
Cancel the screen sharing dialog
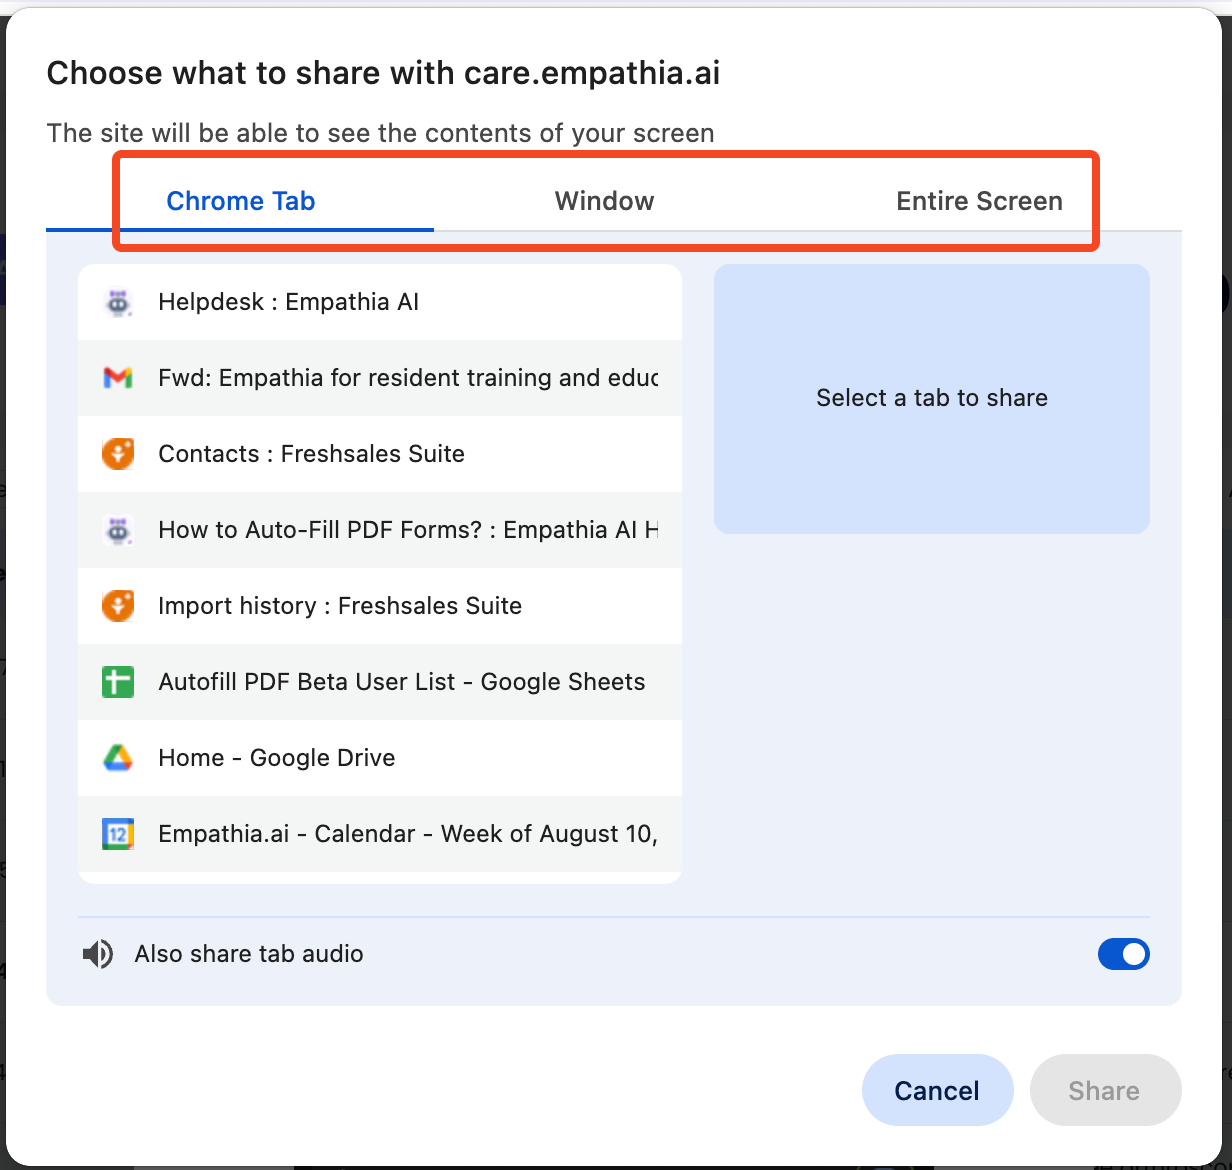tap(937, 1090)
